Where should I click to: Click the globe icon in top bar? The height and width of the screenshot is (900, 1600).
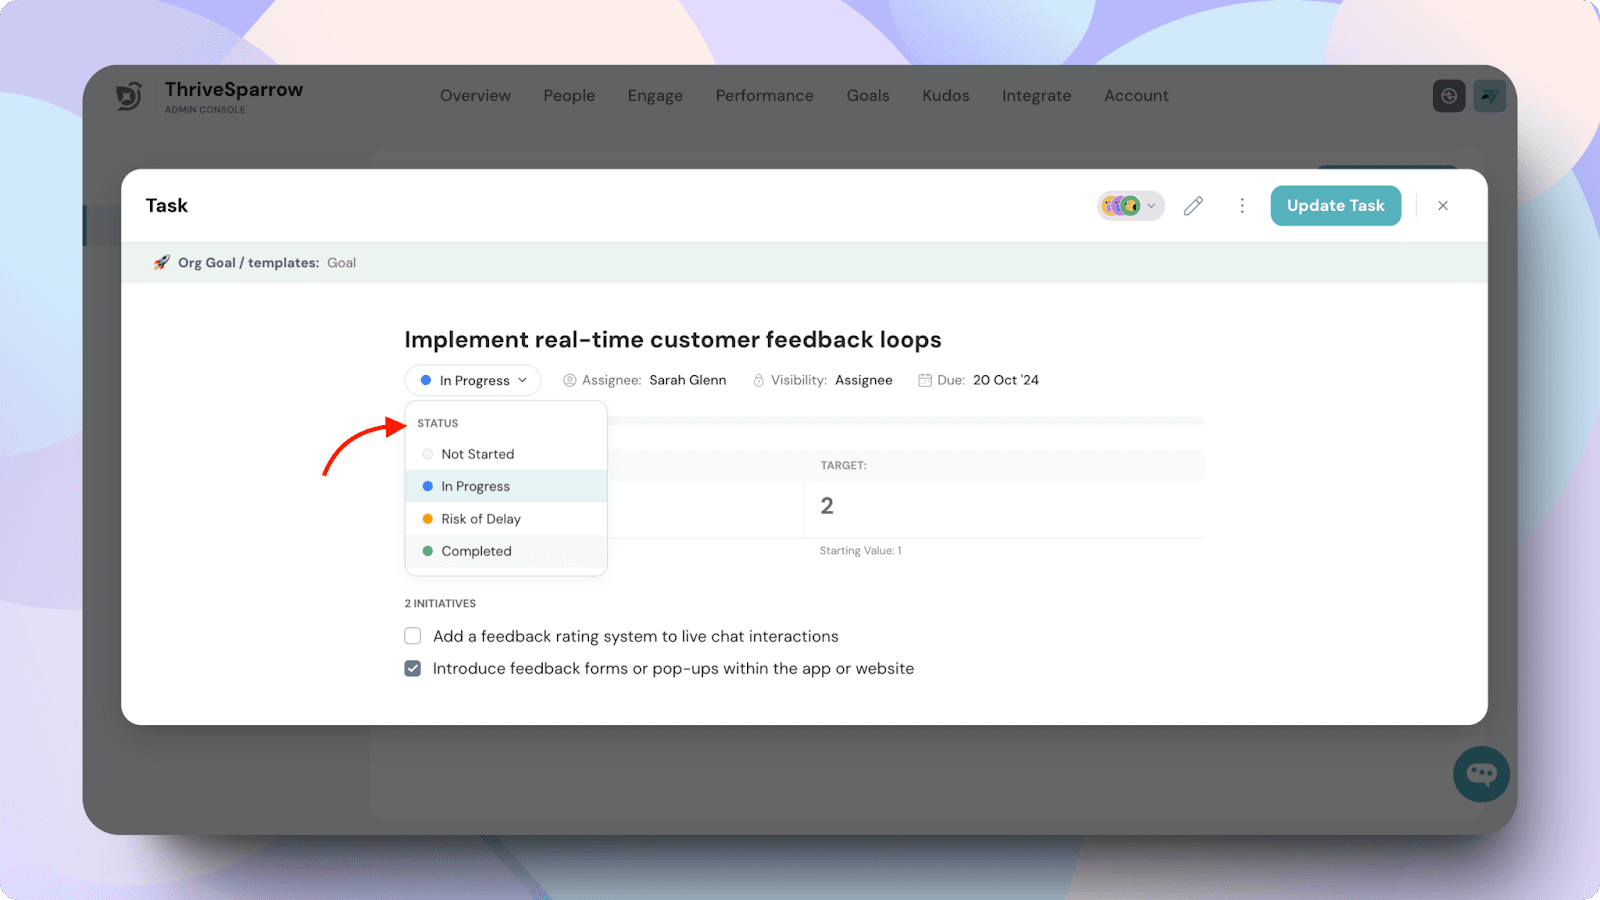click(x=1448, y=96)
